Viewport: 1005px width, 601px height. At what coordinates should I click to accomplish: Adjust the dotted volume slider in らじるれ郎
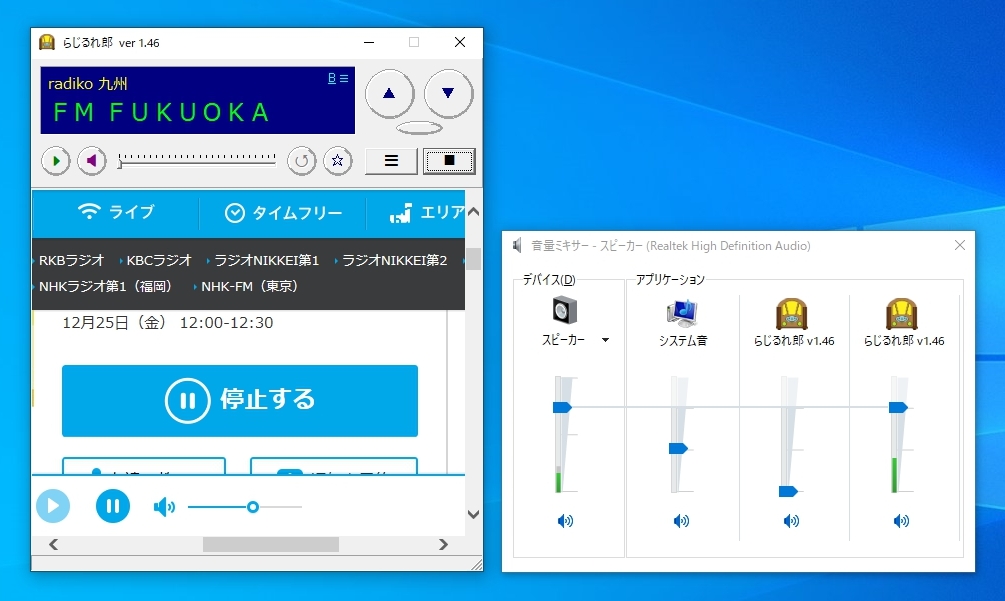197,160
